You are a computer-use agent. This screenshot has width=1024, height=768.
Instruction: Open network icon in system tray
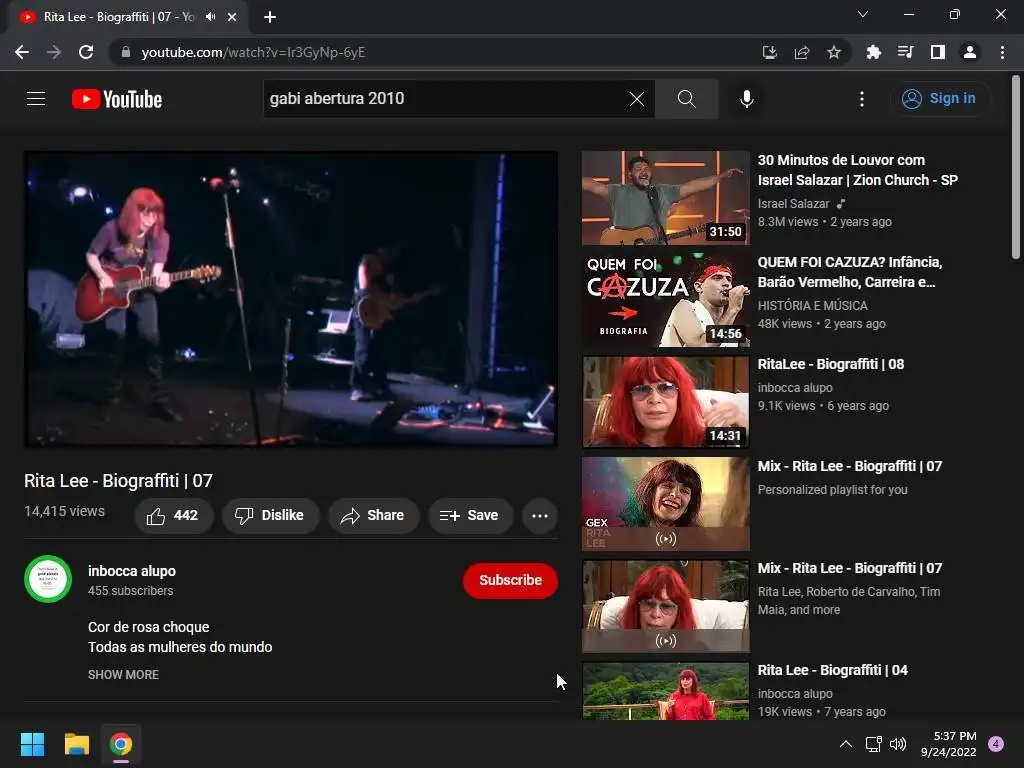[873, 744]
